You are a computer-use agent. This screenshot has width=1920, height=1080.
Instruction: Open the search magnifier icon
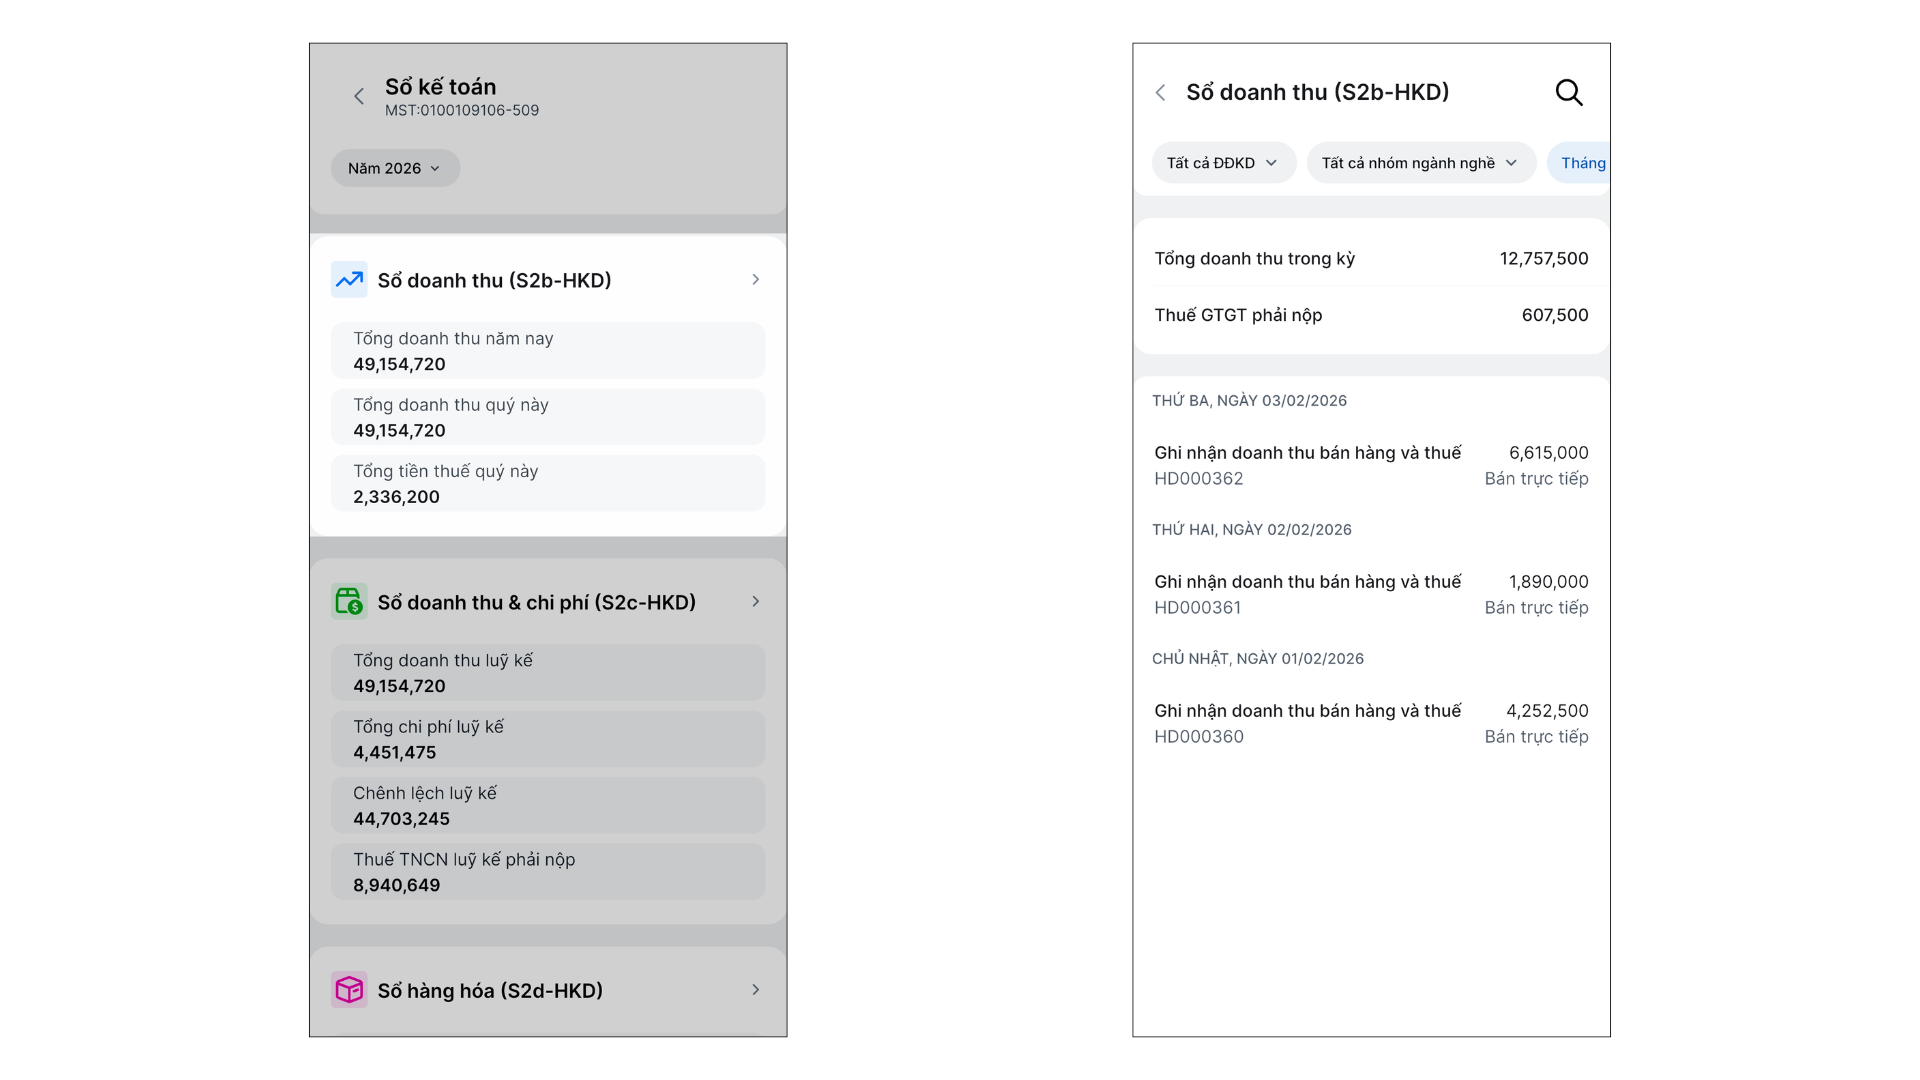1568,93
